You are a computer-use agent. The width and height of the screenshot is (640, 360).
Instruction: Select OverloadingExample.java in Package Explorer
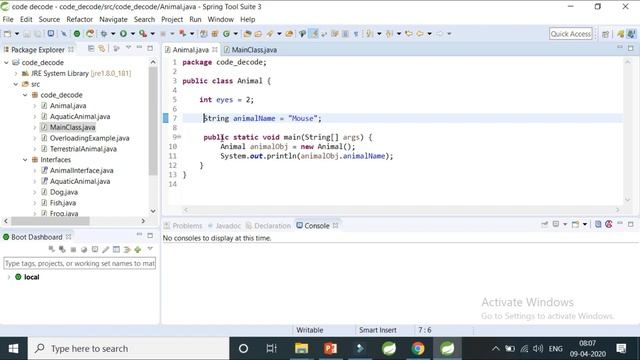pos(89,138)
